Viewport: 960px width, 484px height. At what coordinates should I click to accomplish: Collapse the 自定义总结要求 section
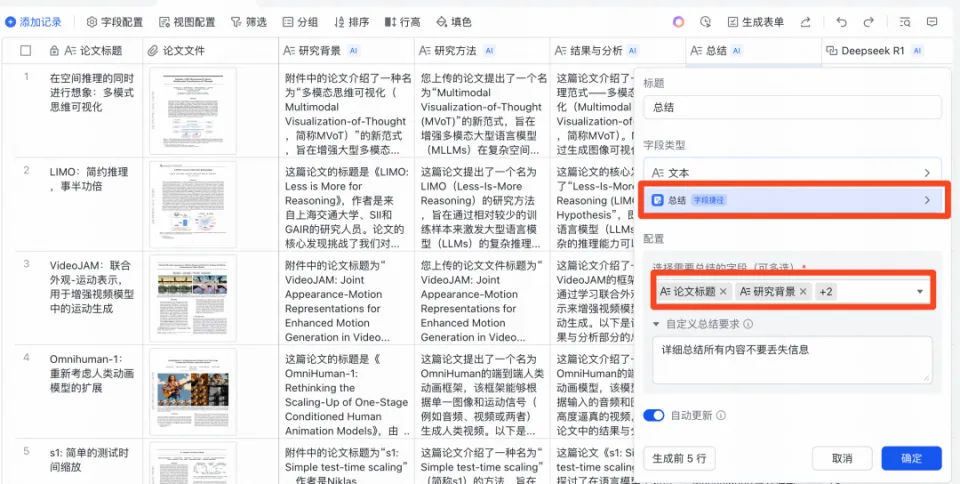coord(656,324)
